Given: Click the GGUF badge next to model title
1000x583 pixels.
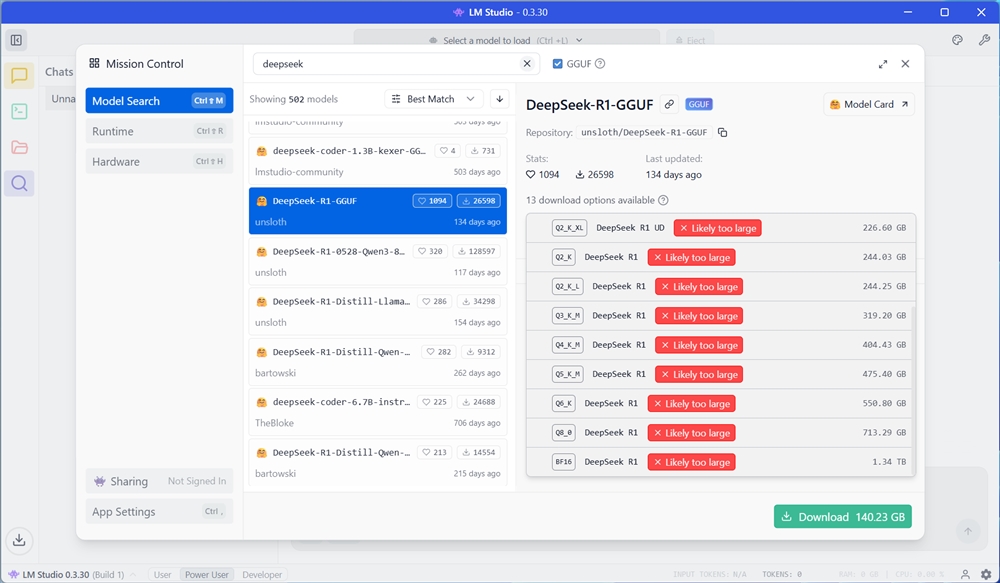Looking at the screenshot, I should [x=699, y=104].
